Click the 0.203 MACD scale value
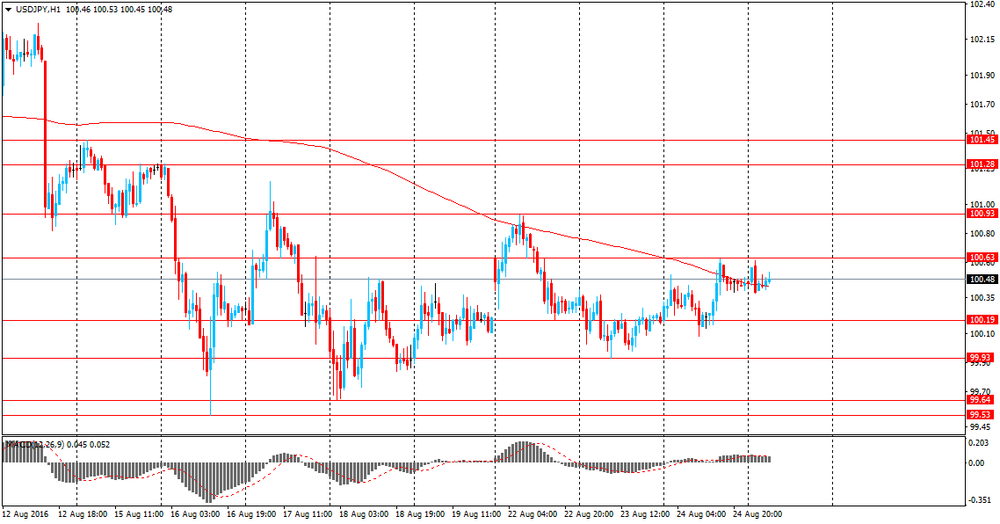 coord(980,443)
